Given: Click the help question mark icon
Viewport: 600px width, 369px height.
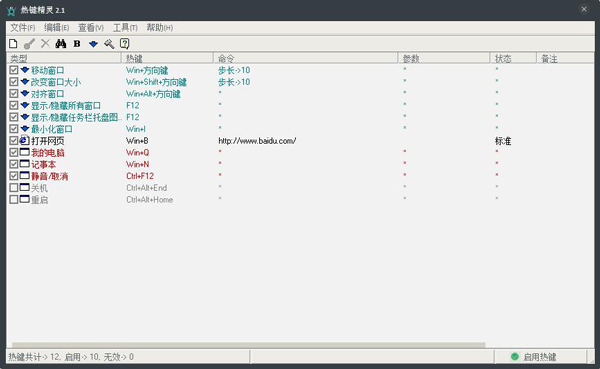Looking at the screenshot, I should pos(124,44).
